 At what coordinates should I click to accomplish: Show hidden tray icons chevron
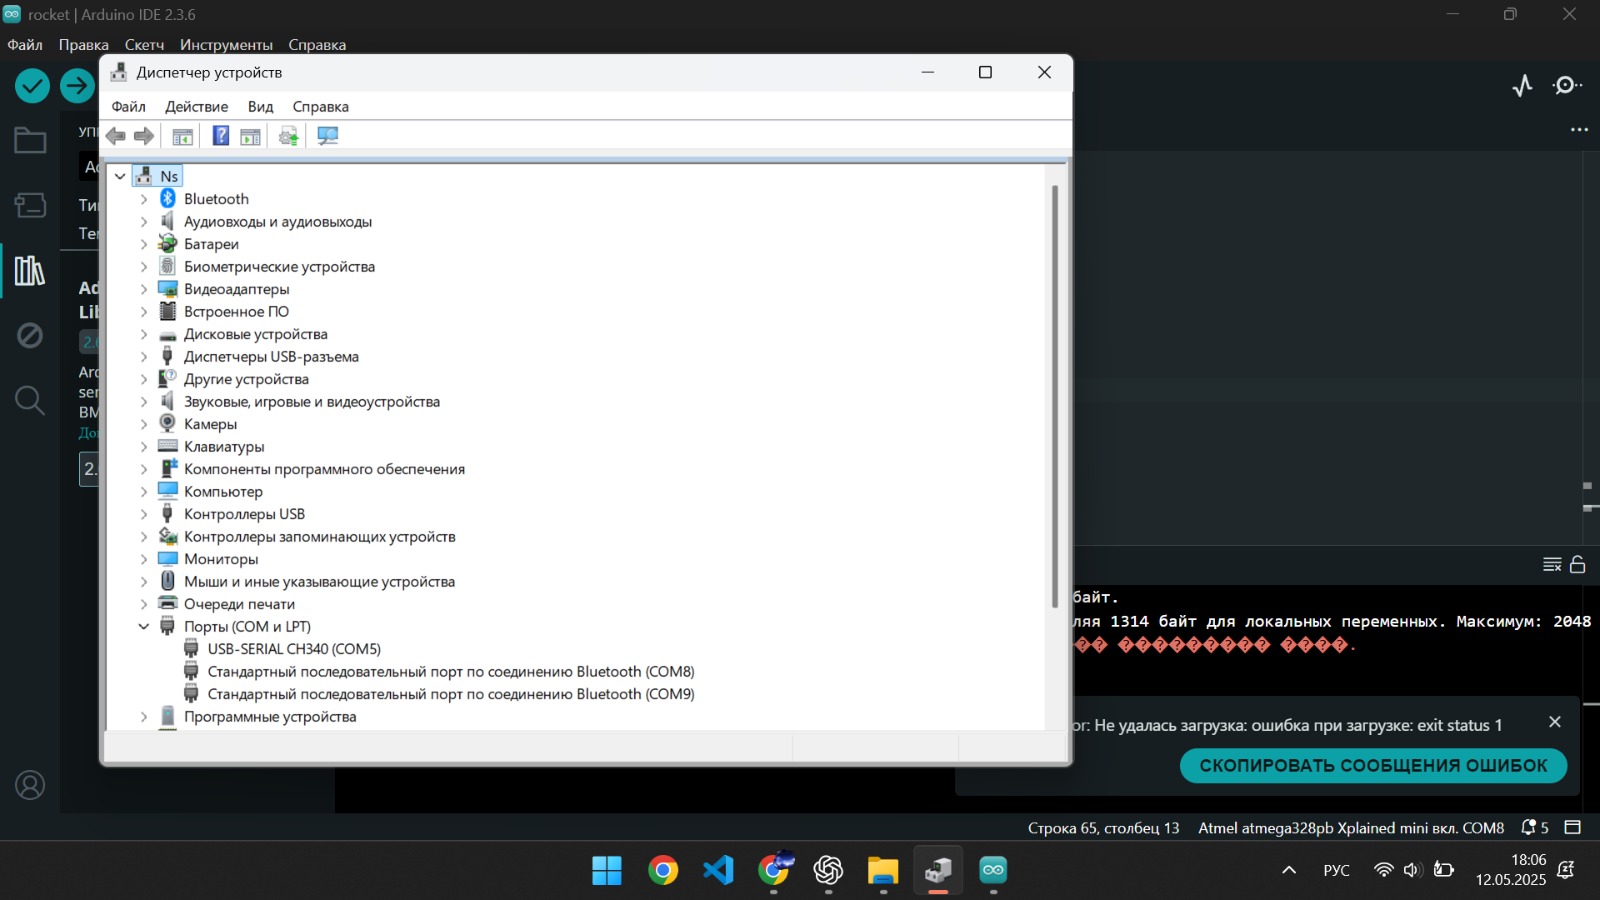click(x=1289, y=870)
